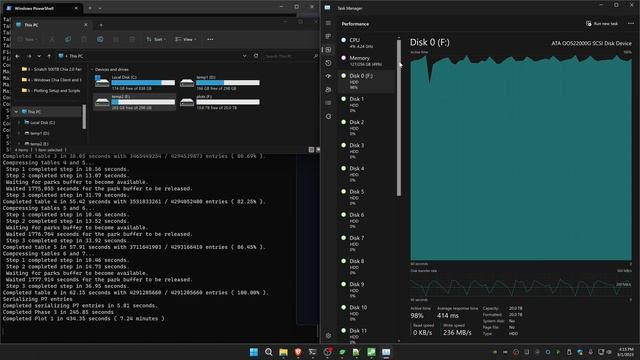Select Disk 10 in the performance list
Screen dimensions: 640x360
[x=367, y=313]
